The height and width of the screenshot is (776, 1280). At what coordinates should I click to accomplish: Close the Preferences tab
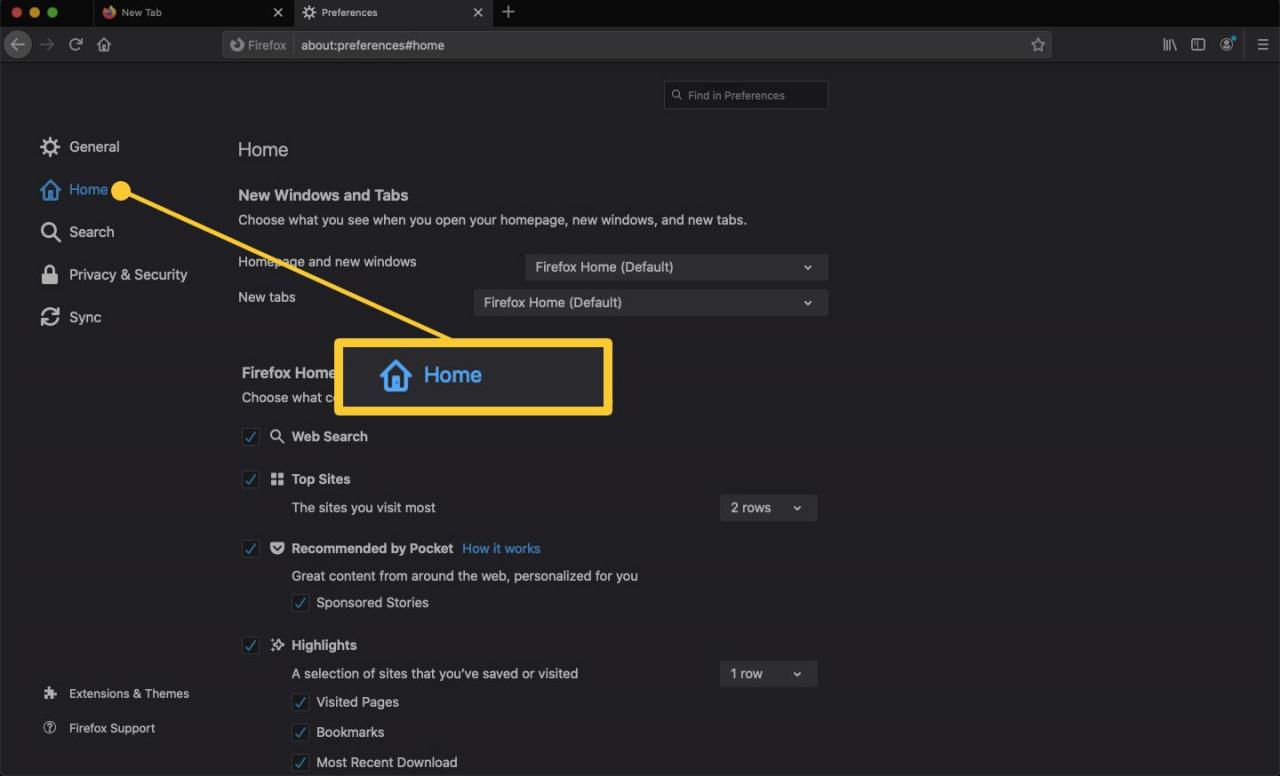pyautogui.click(x=478, y=13)
